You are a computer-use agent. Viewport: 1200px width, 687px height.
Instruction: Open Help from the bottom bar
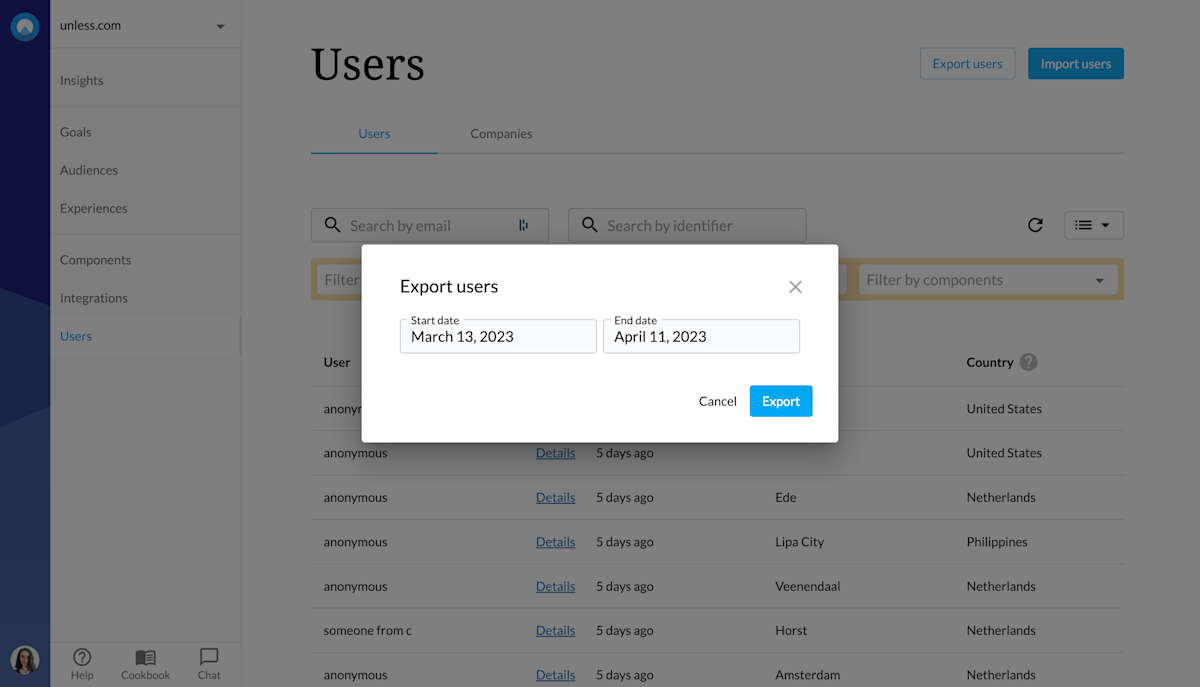click(82, 663)
